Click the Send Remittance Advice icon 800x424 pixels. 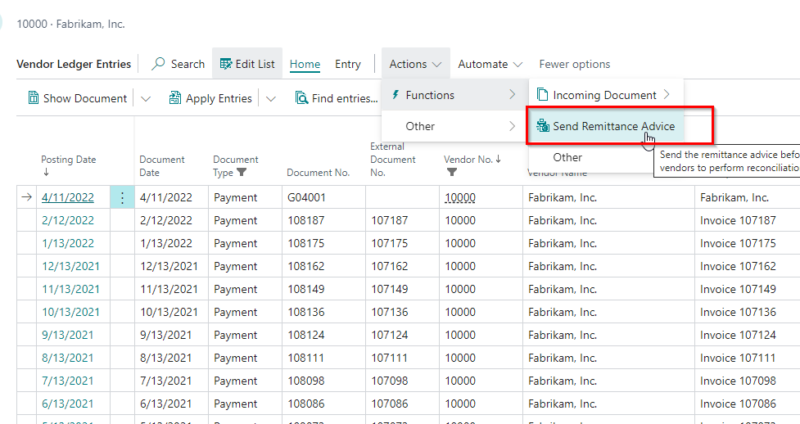click(x=543, y=126)
